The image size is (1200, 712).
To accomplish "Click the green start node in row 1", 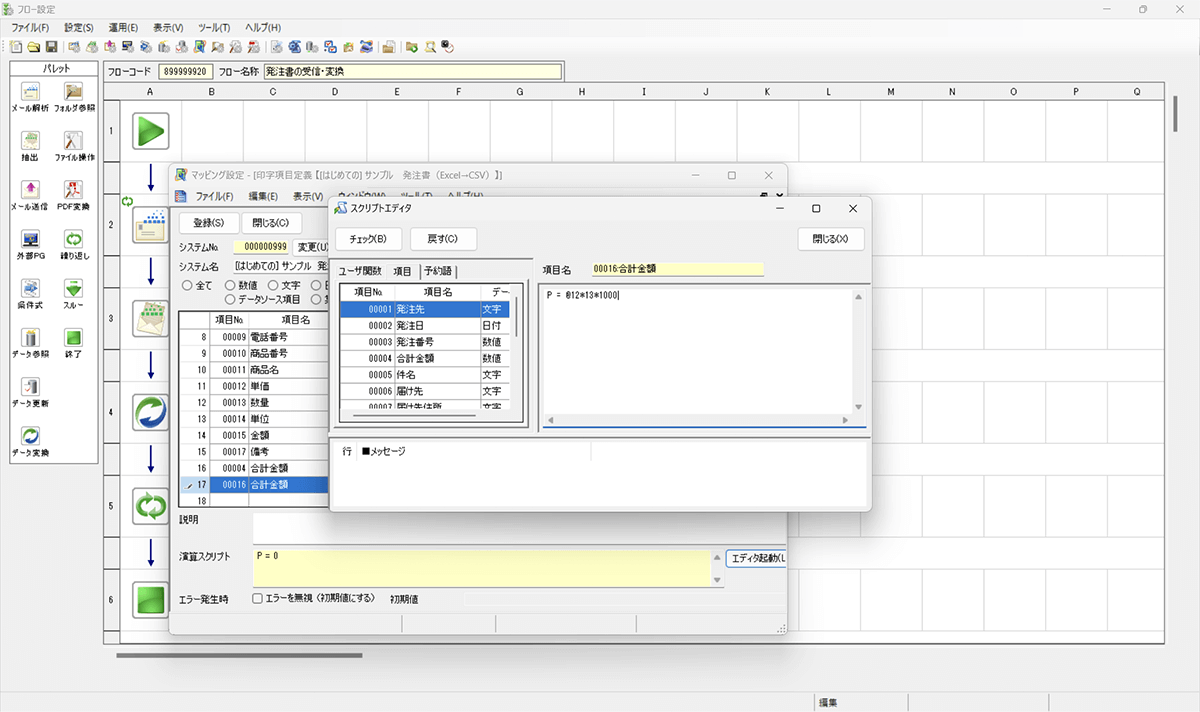I will point(150,131).
